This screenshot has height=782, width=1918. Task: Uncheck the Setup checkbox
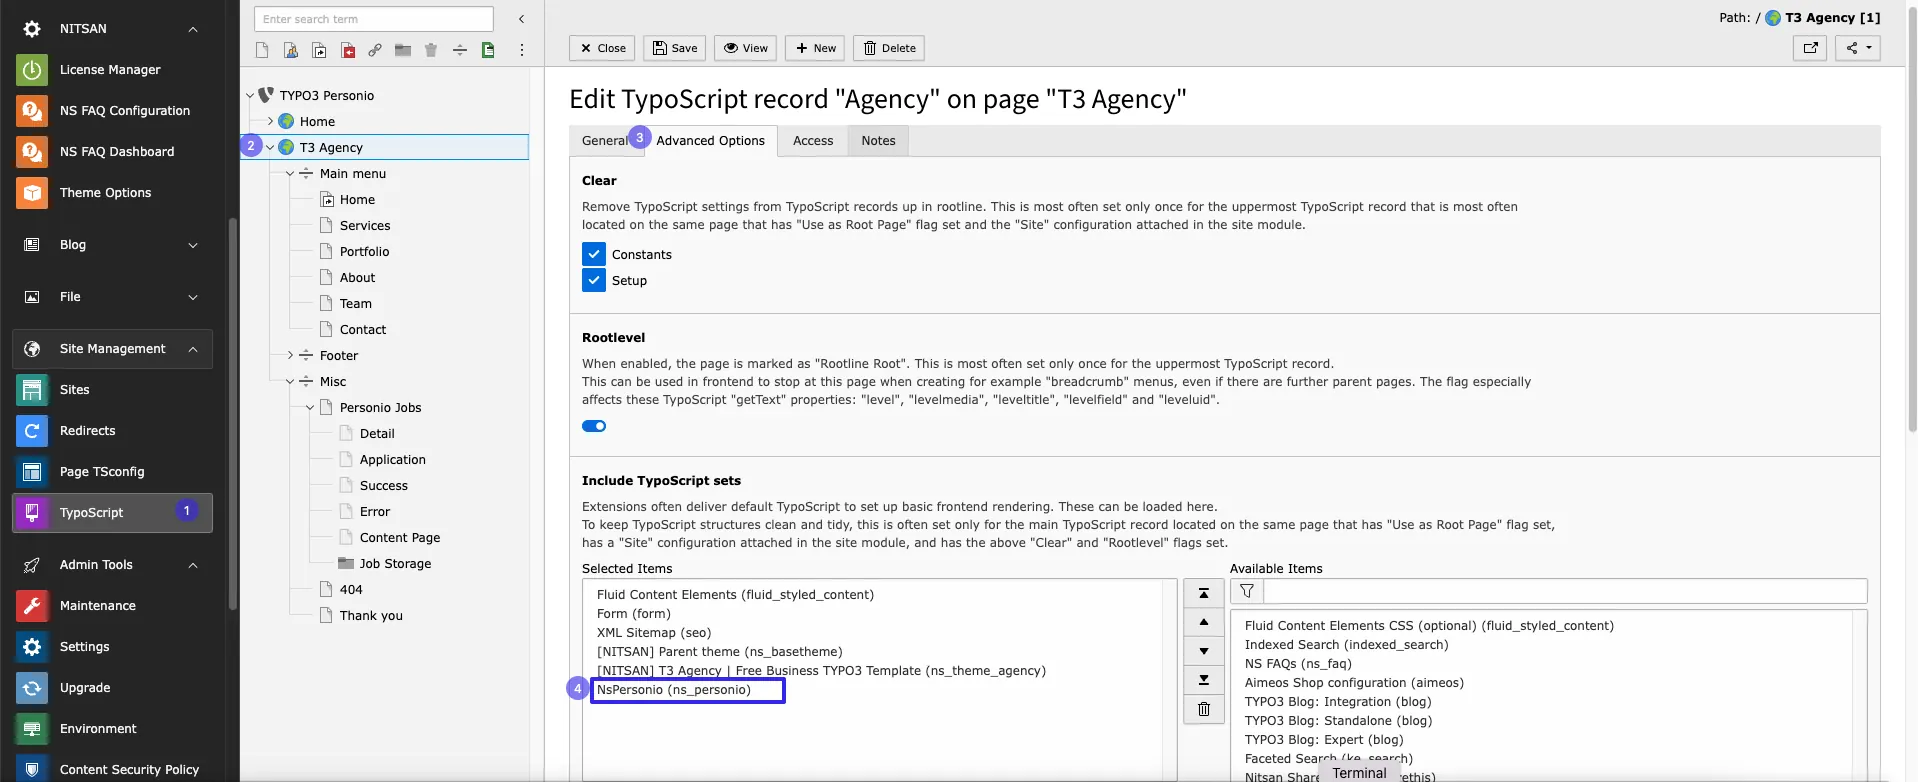[x=594, y=280]
